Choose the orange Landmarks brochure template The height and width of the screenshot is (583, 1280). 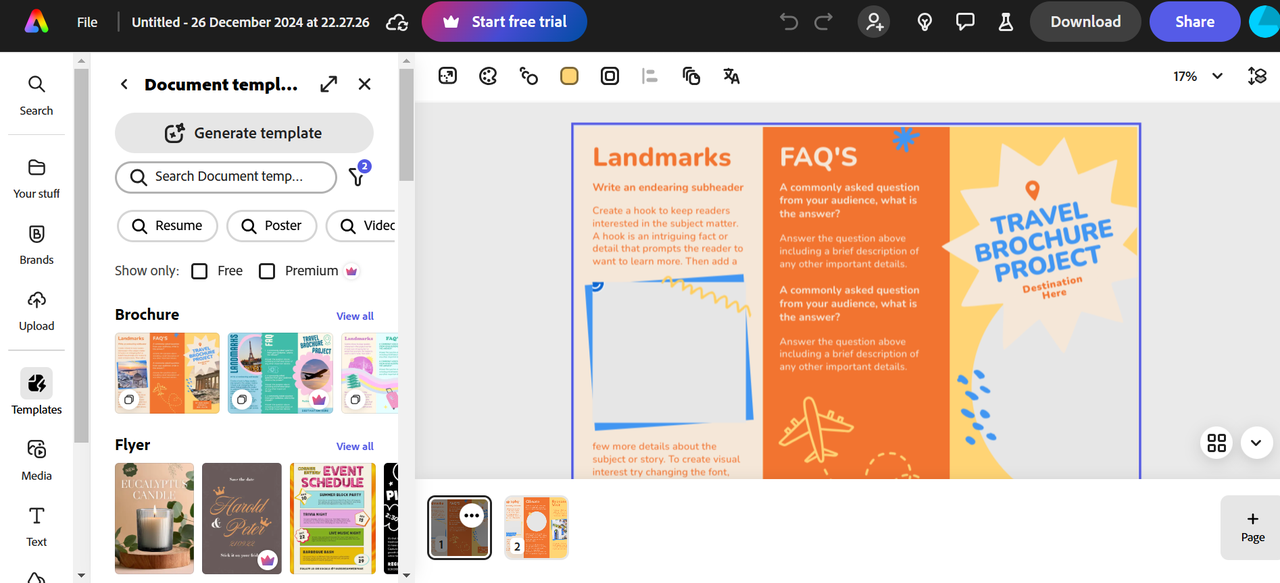(167, 373)
